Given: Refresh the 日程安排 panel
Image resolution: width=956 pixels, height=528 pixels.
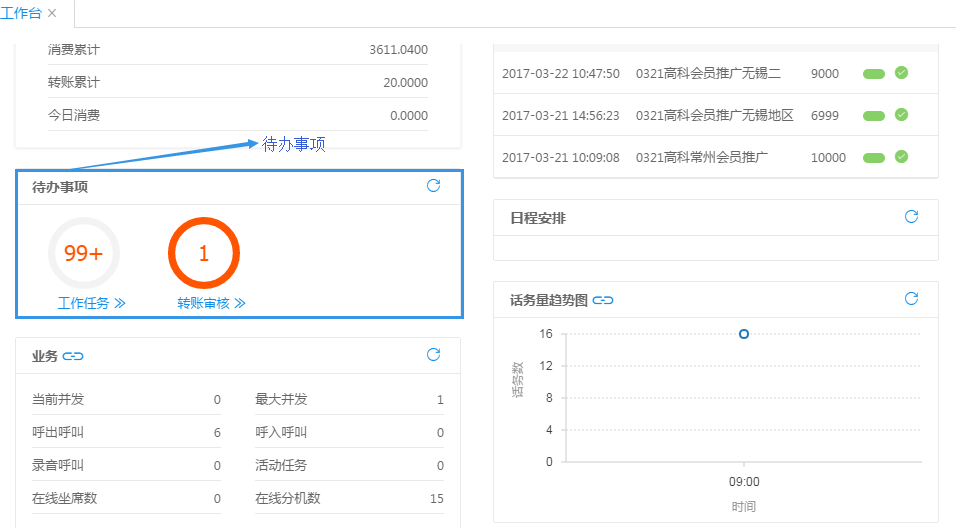Looking at the screenshot, I should click(x=911, y=217).
